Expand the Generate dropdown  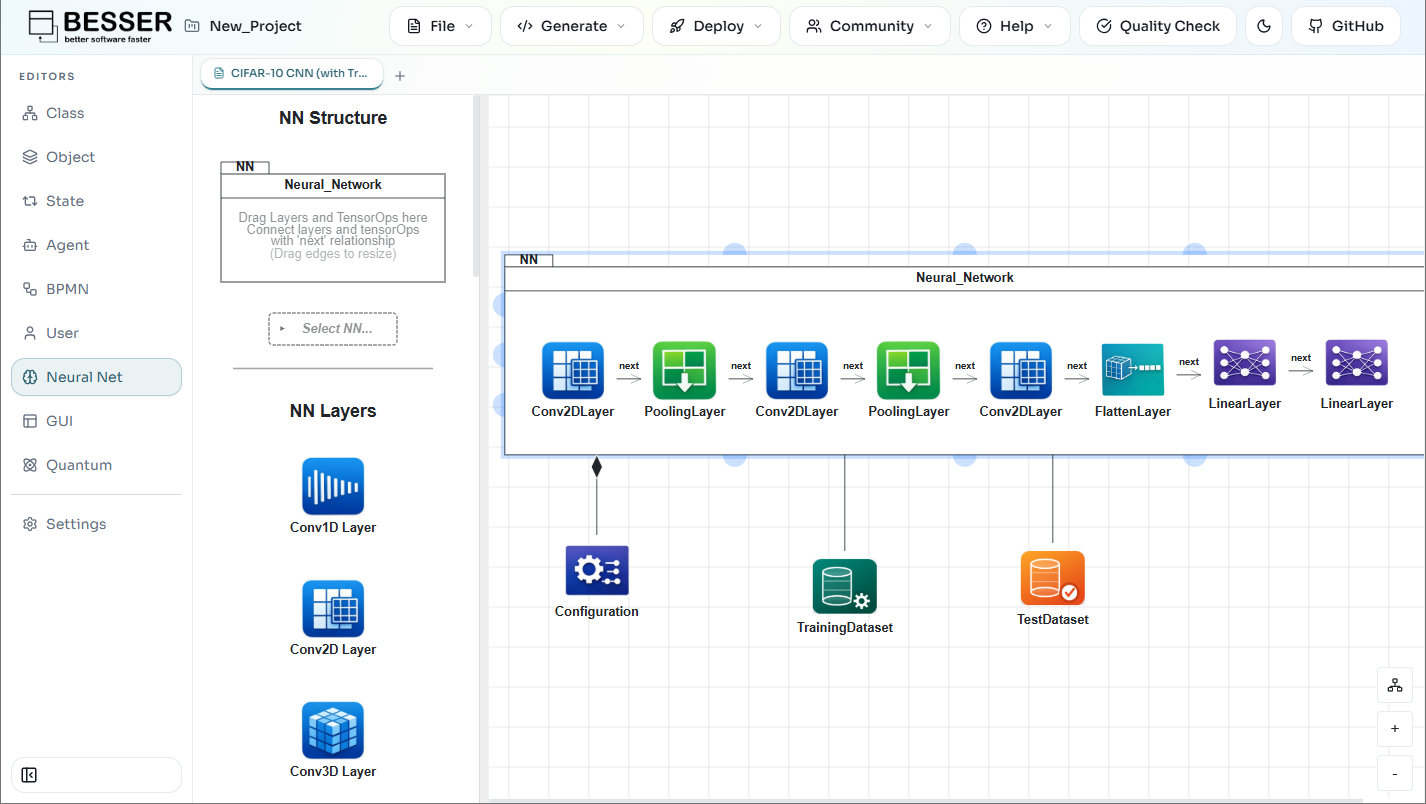click(x=571, y=26)
